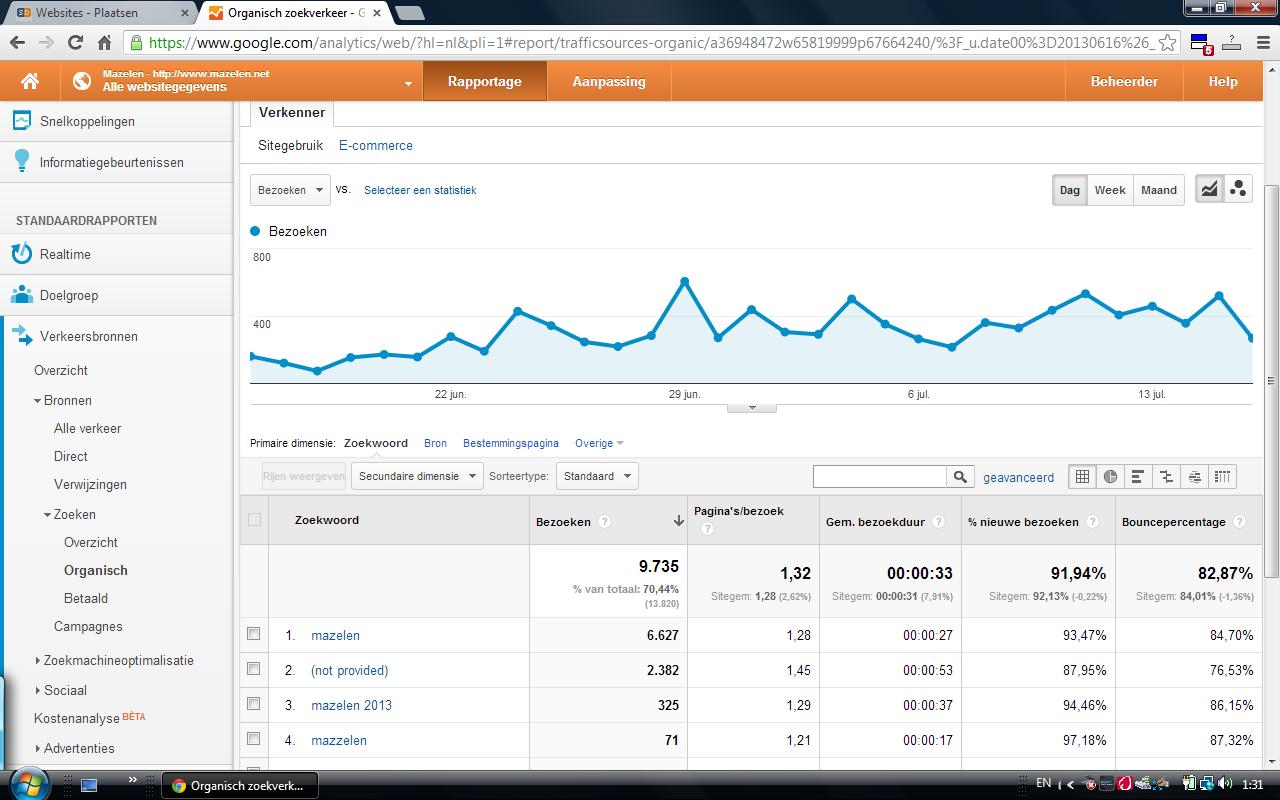The image size is (1280, 800).
Task: Switch to E-commerce tab
Action: pos(376,145)
